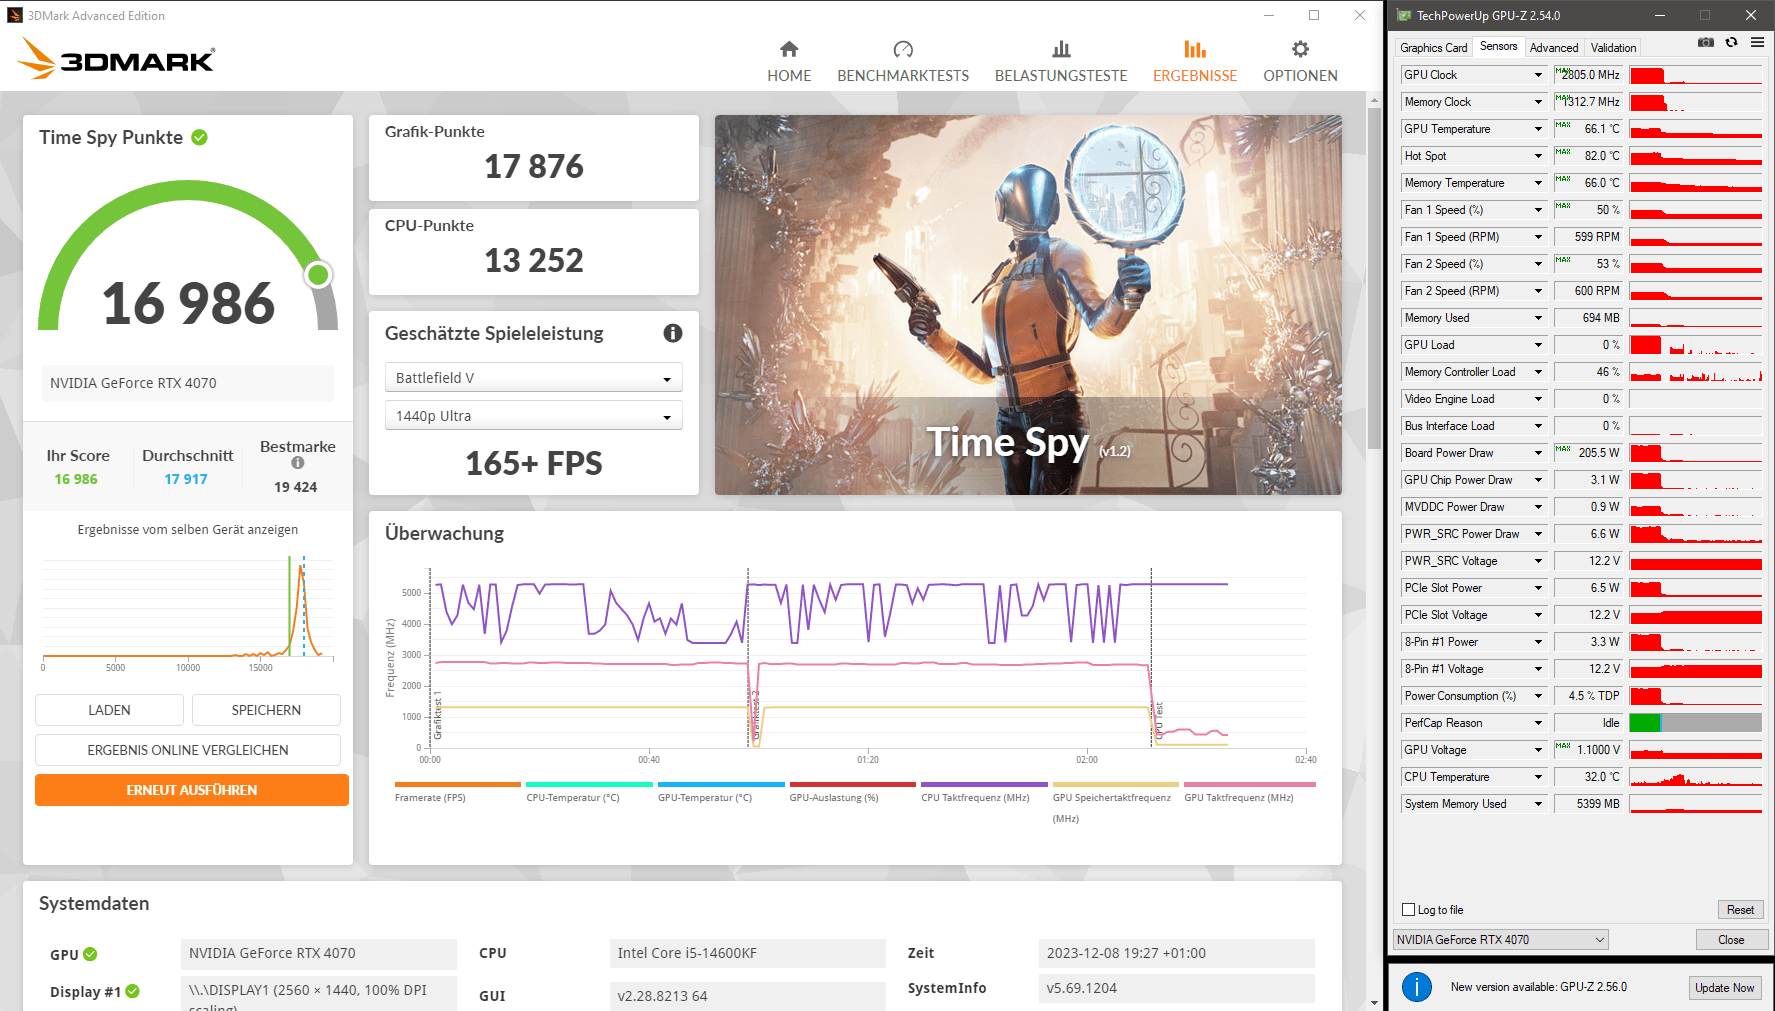This screenshot has height=1011, width=1775.
Task: Toggle the GPU Speichertaktfrequenz (MHz) chart legend
Action: [1115, 803]
